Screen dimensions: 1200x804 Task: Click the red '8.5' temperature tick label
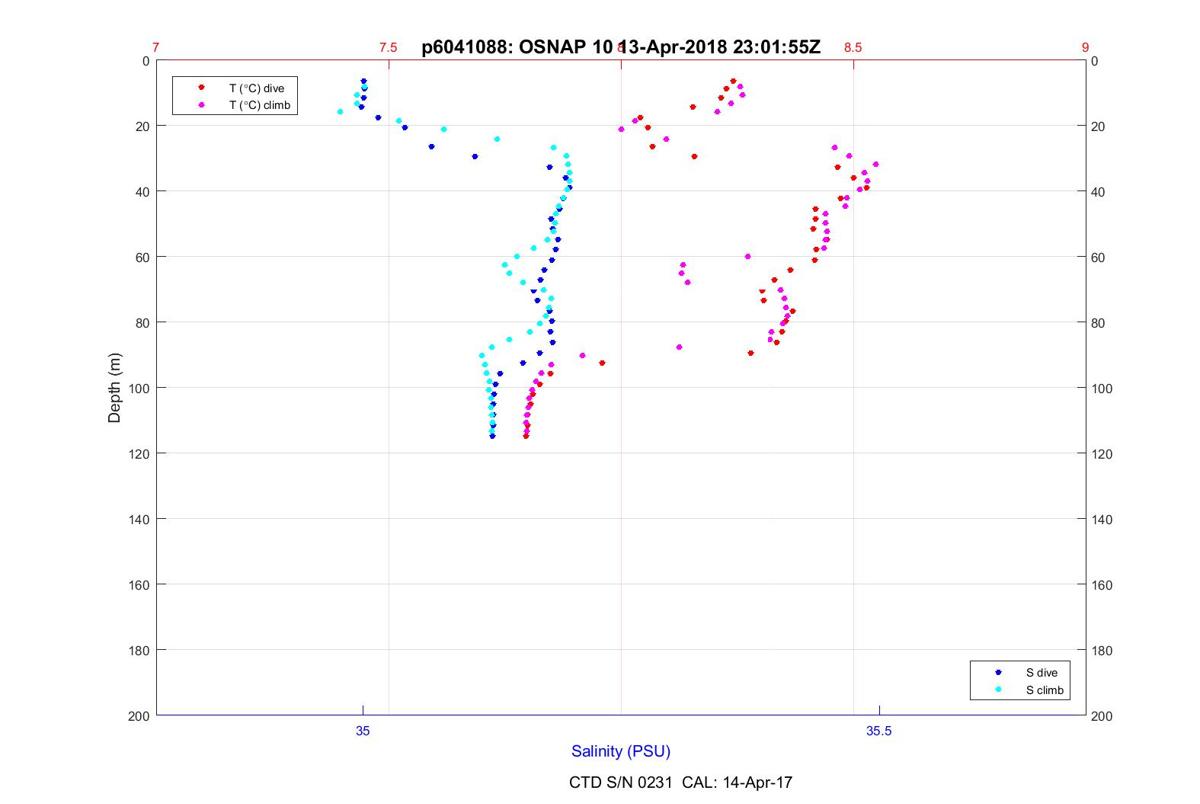point(853,47)
